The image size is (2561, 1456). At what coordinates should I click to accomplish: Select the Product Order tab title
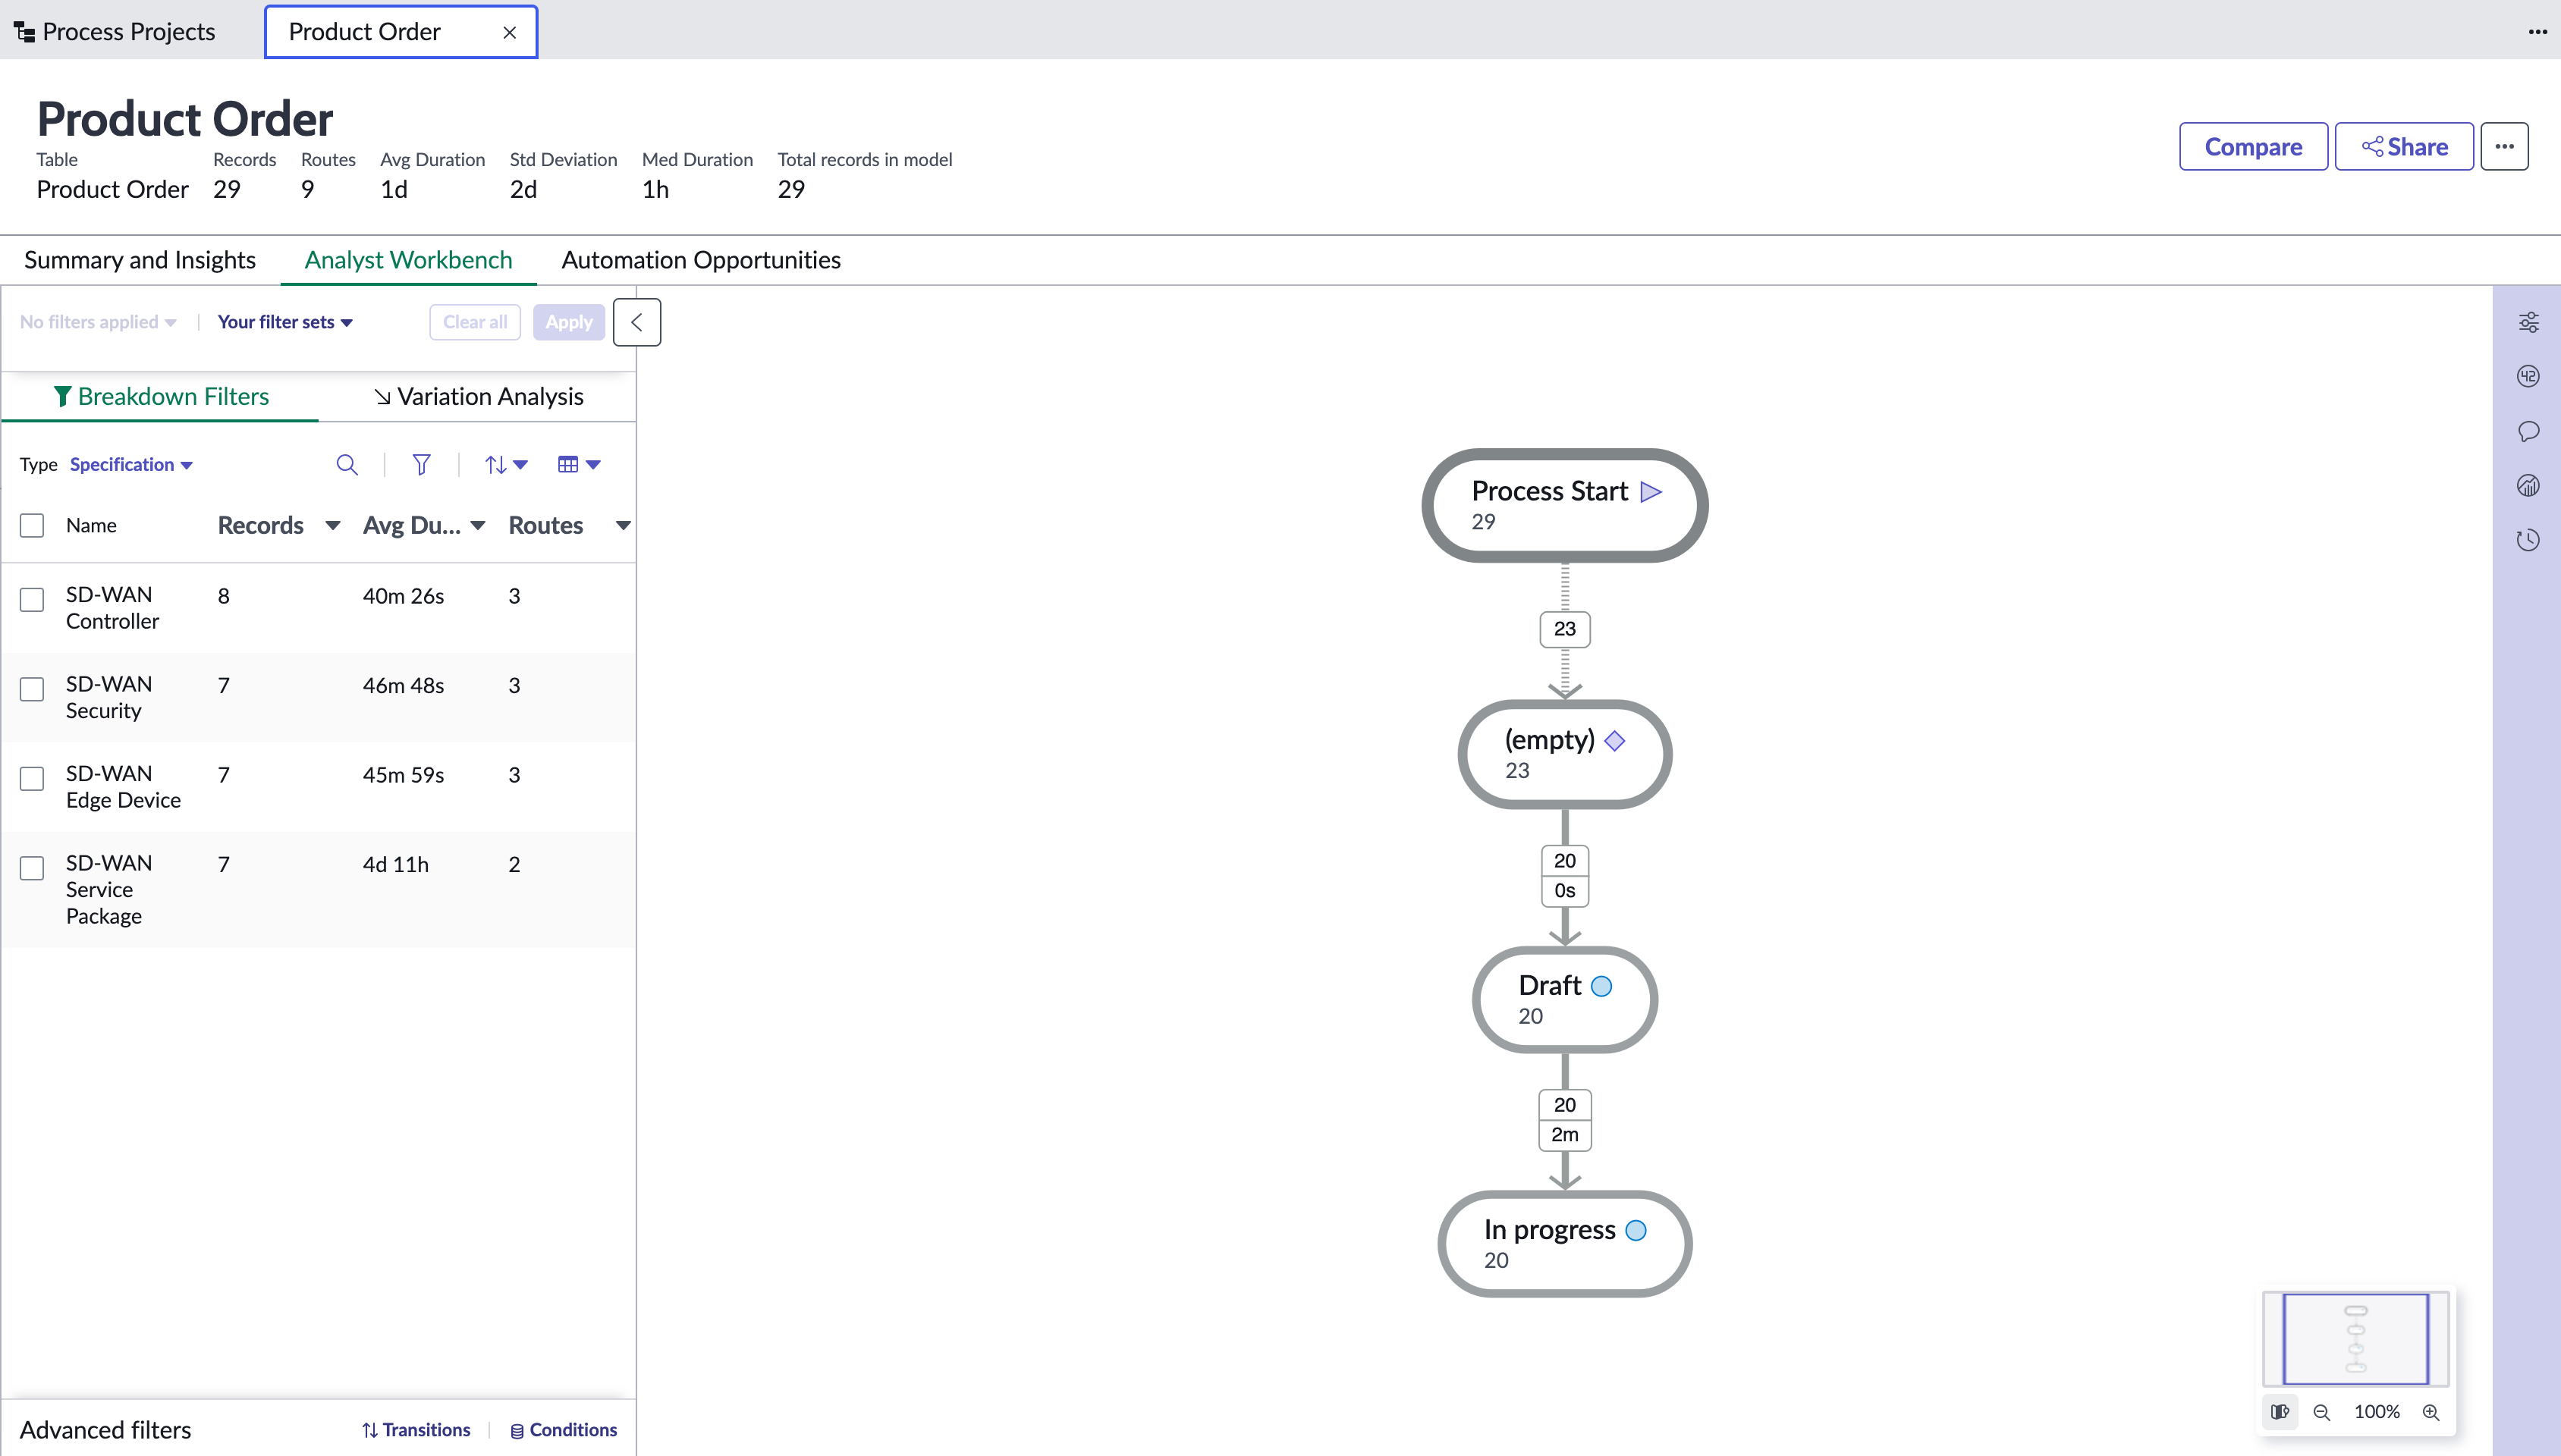pos(365,32)
